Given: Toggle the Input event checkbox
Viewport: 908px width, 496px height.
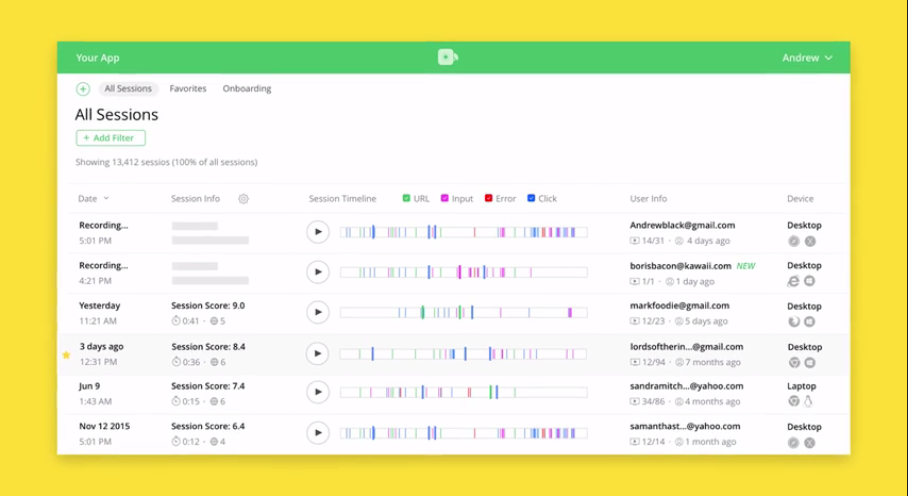Looking at the screenshot, I should click(x=445, y=199).
